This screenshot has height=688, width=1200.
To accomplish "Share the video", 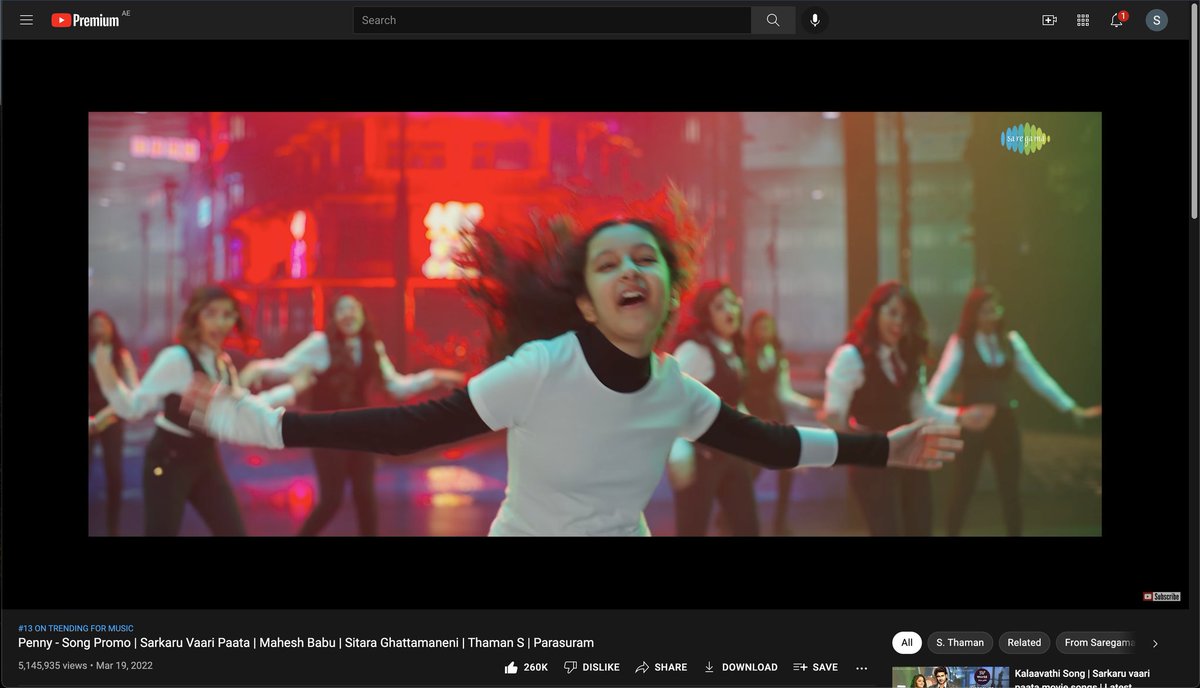I will coord(661,667).
